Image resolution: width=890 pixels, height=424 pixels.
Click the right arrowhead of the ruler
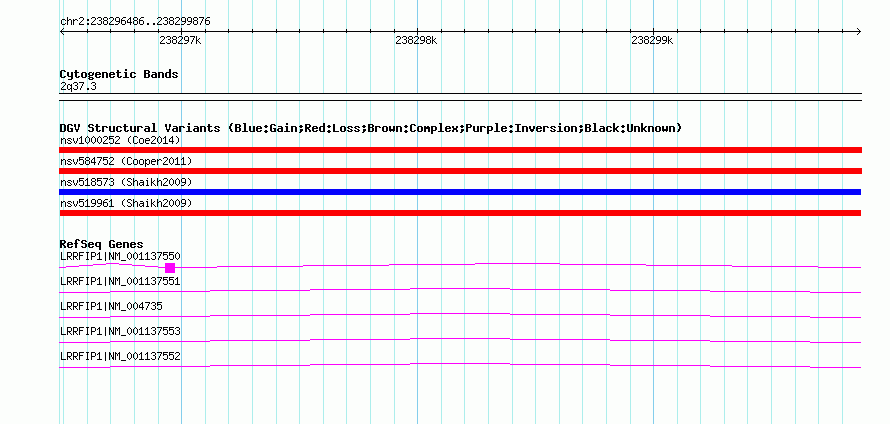[859, 32]
